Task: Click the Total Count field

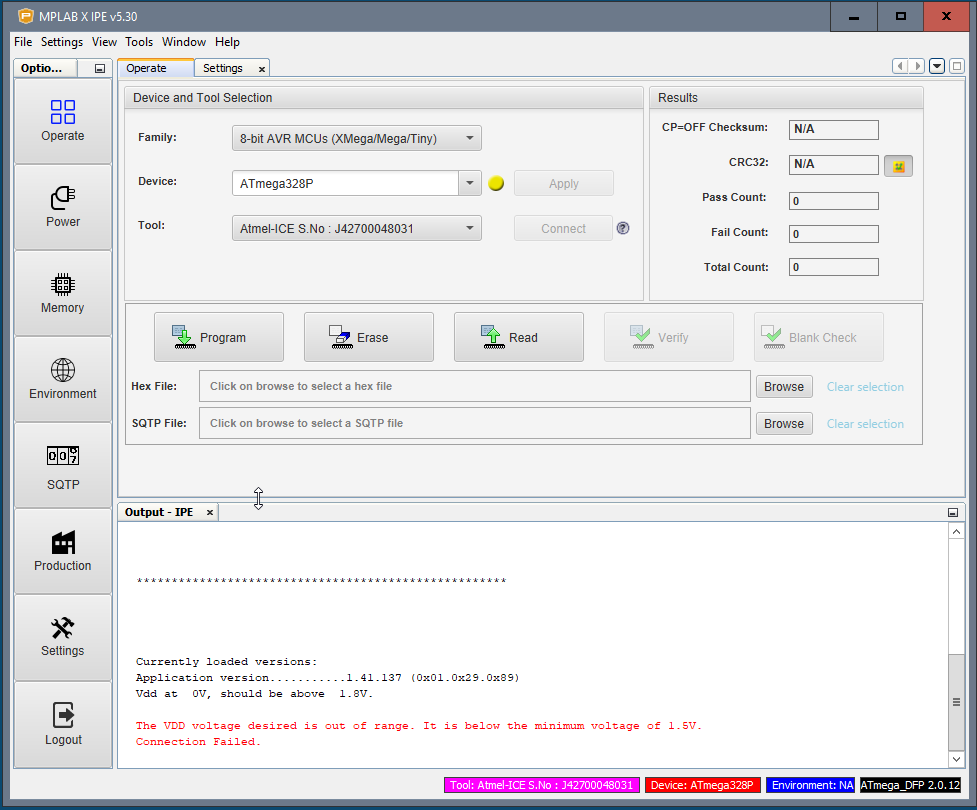Action: [x=834, y=267]
